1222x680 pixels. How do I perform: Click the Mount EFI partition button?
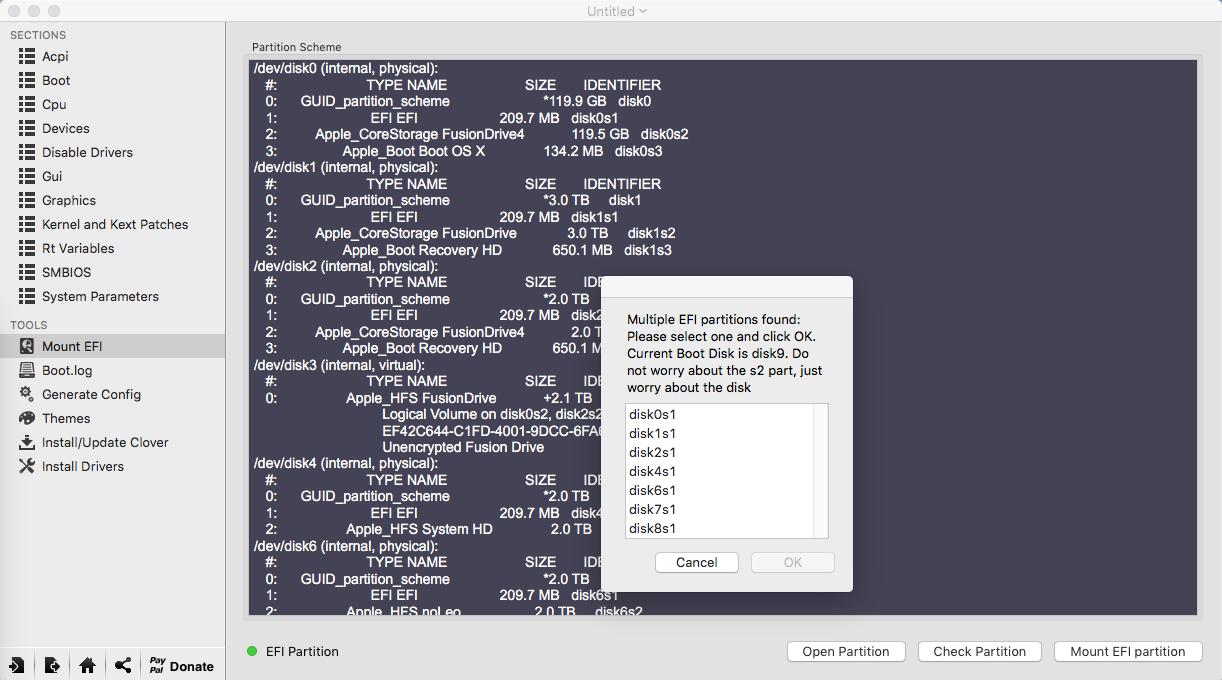(x=1128, y=651)
